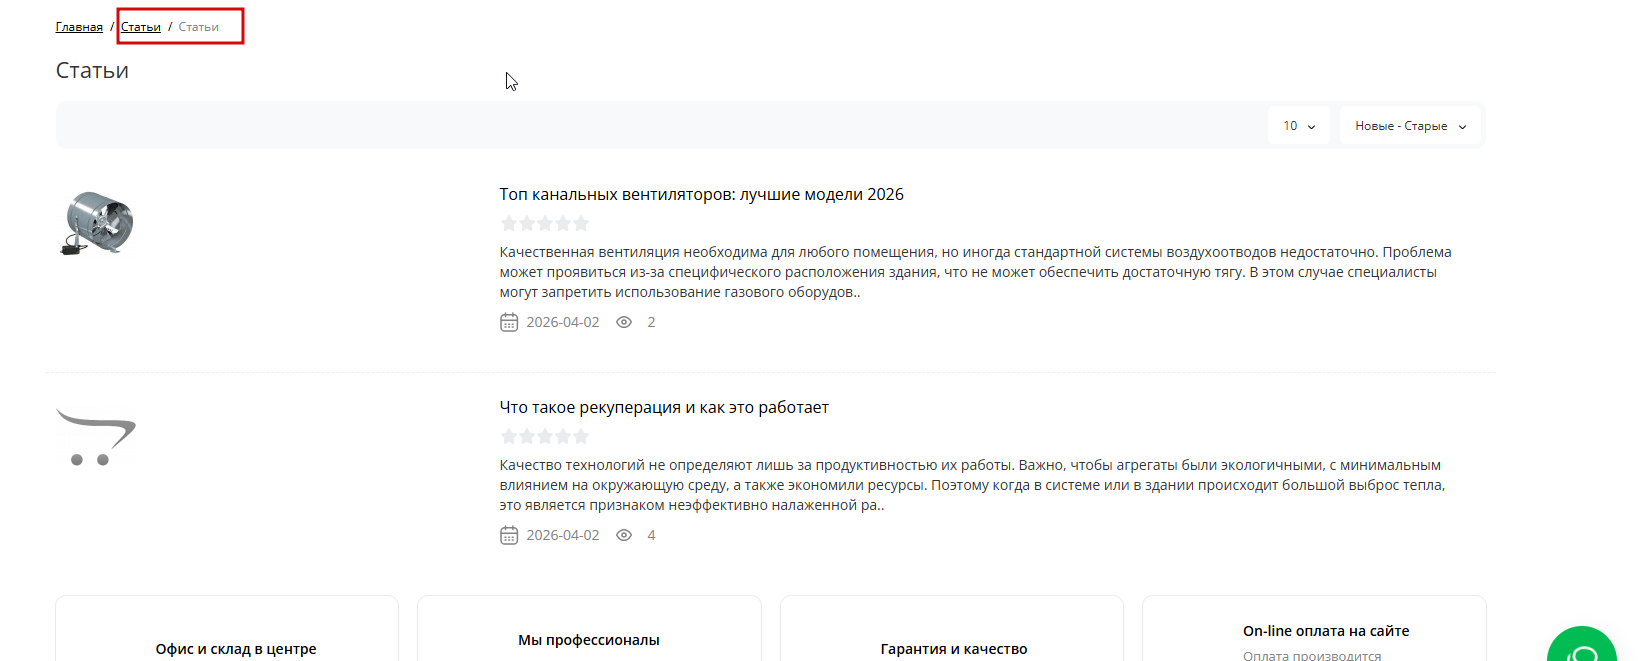The image size is (1652, 661).
Task: Open article Что такое рекуперация и как это работает
Action: (664, 407)
